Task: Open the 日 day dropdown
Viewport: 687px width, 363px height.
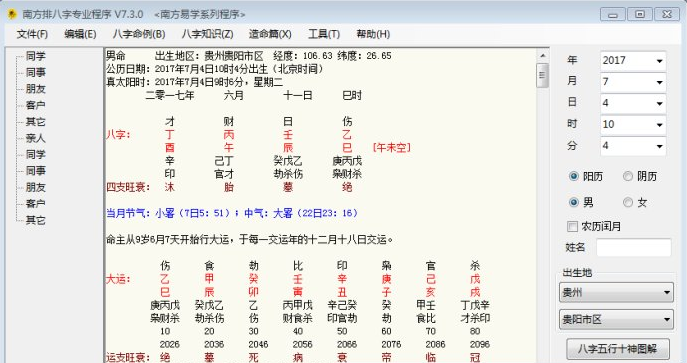Action: pos(659,104)
